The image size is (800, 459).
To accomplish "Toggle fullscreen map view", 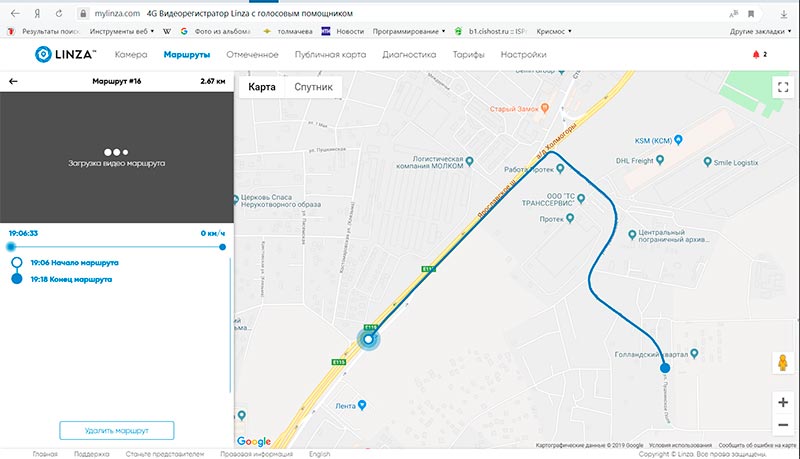I will tap(783, 87).
